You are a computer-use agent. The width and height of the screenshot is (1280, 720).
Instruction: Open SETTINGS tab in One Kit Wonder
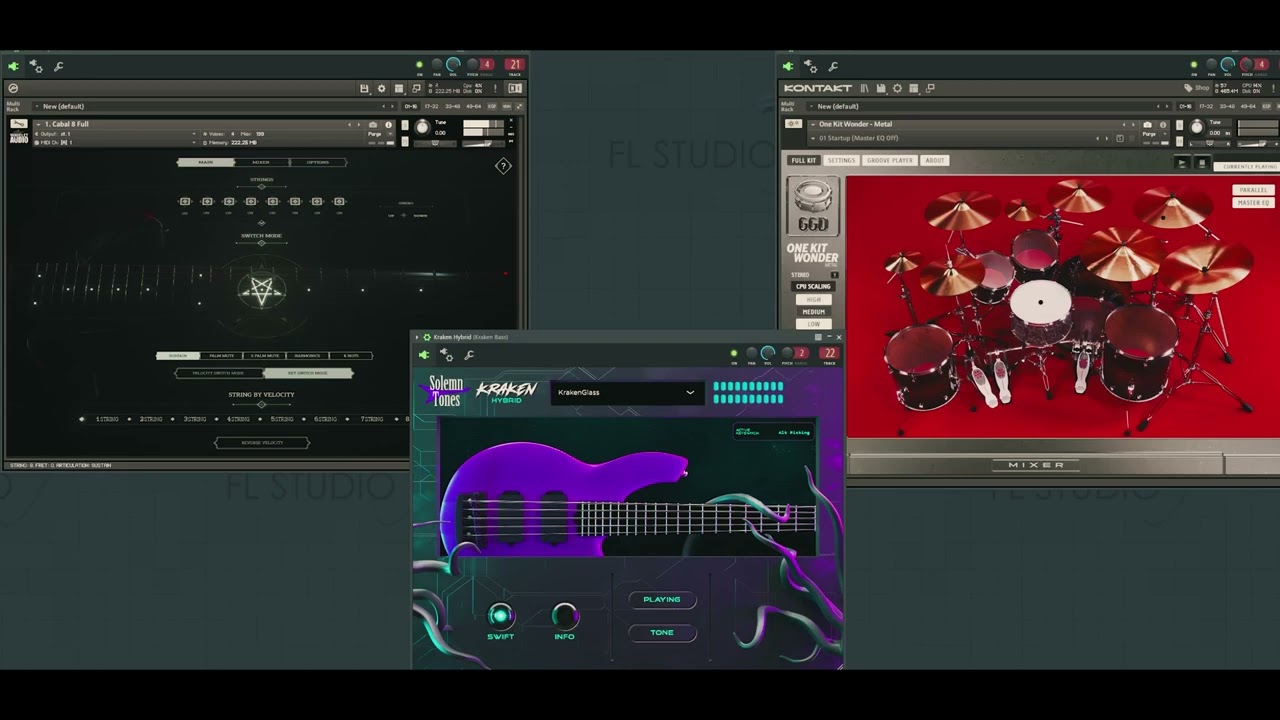[841, 160]
